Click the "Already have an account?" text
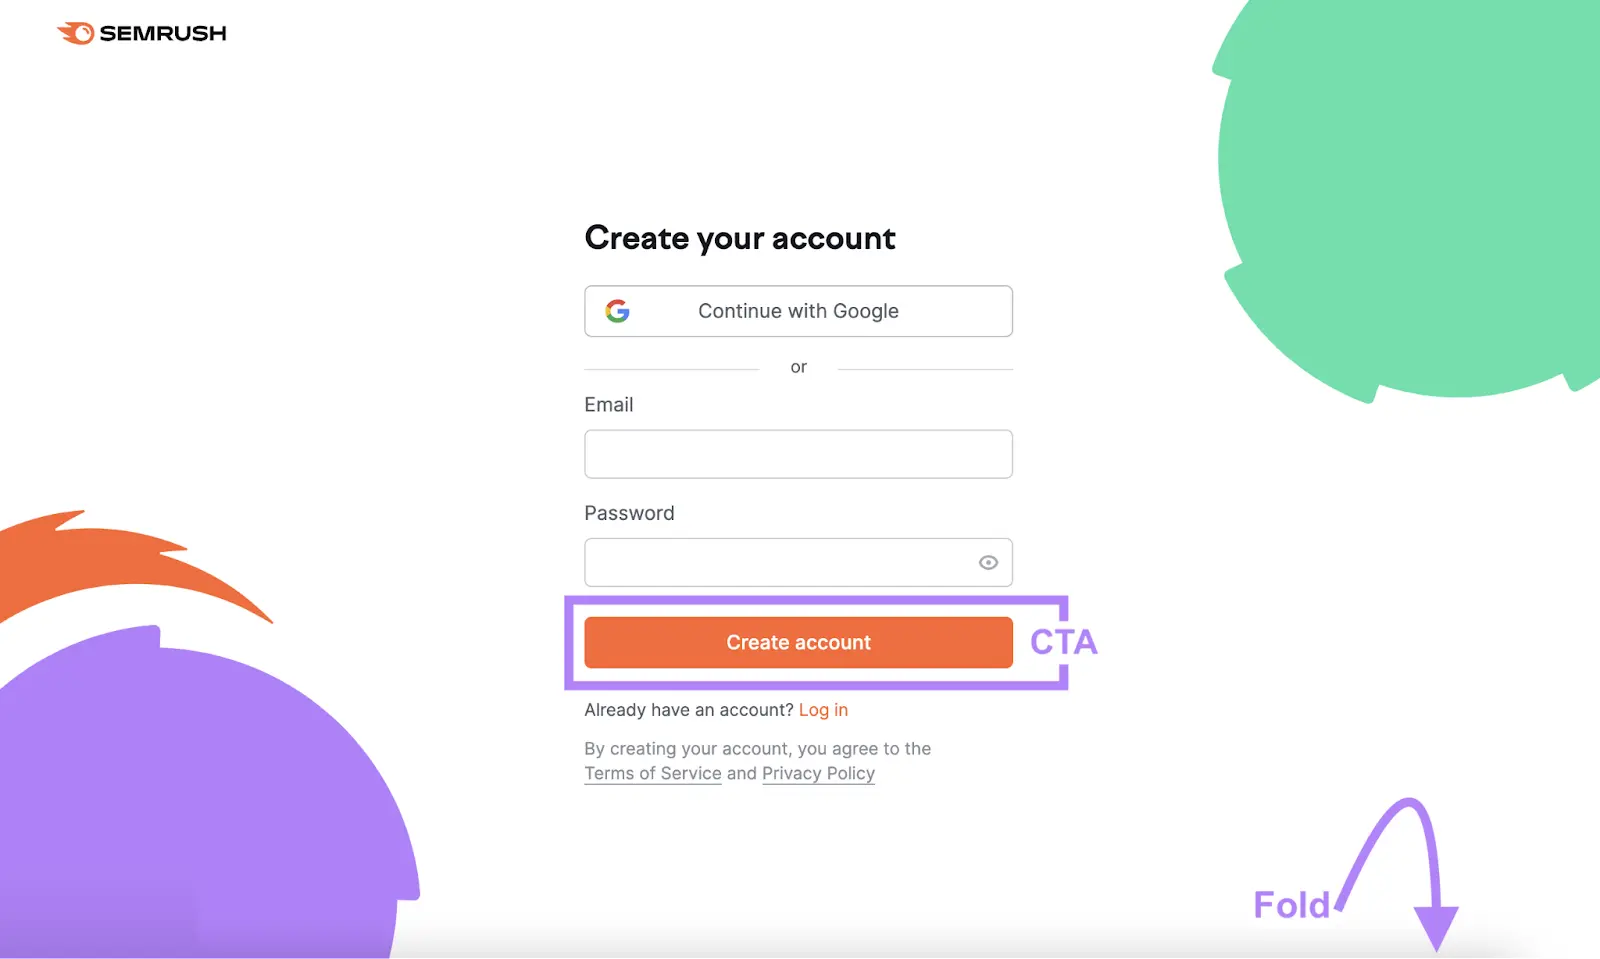1600x959 pixels. (690, 710)
